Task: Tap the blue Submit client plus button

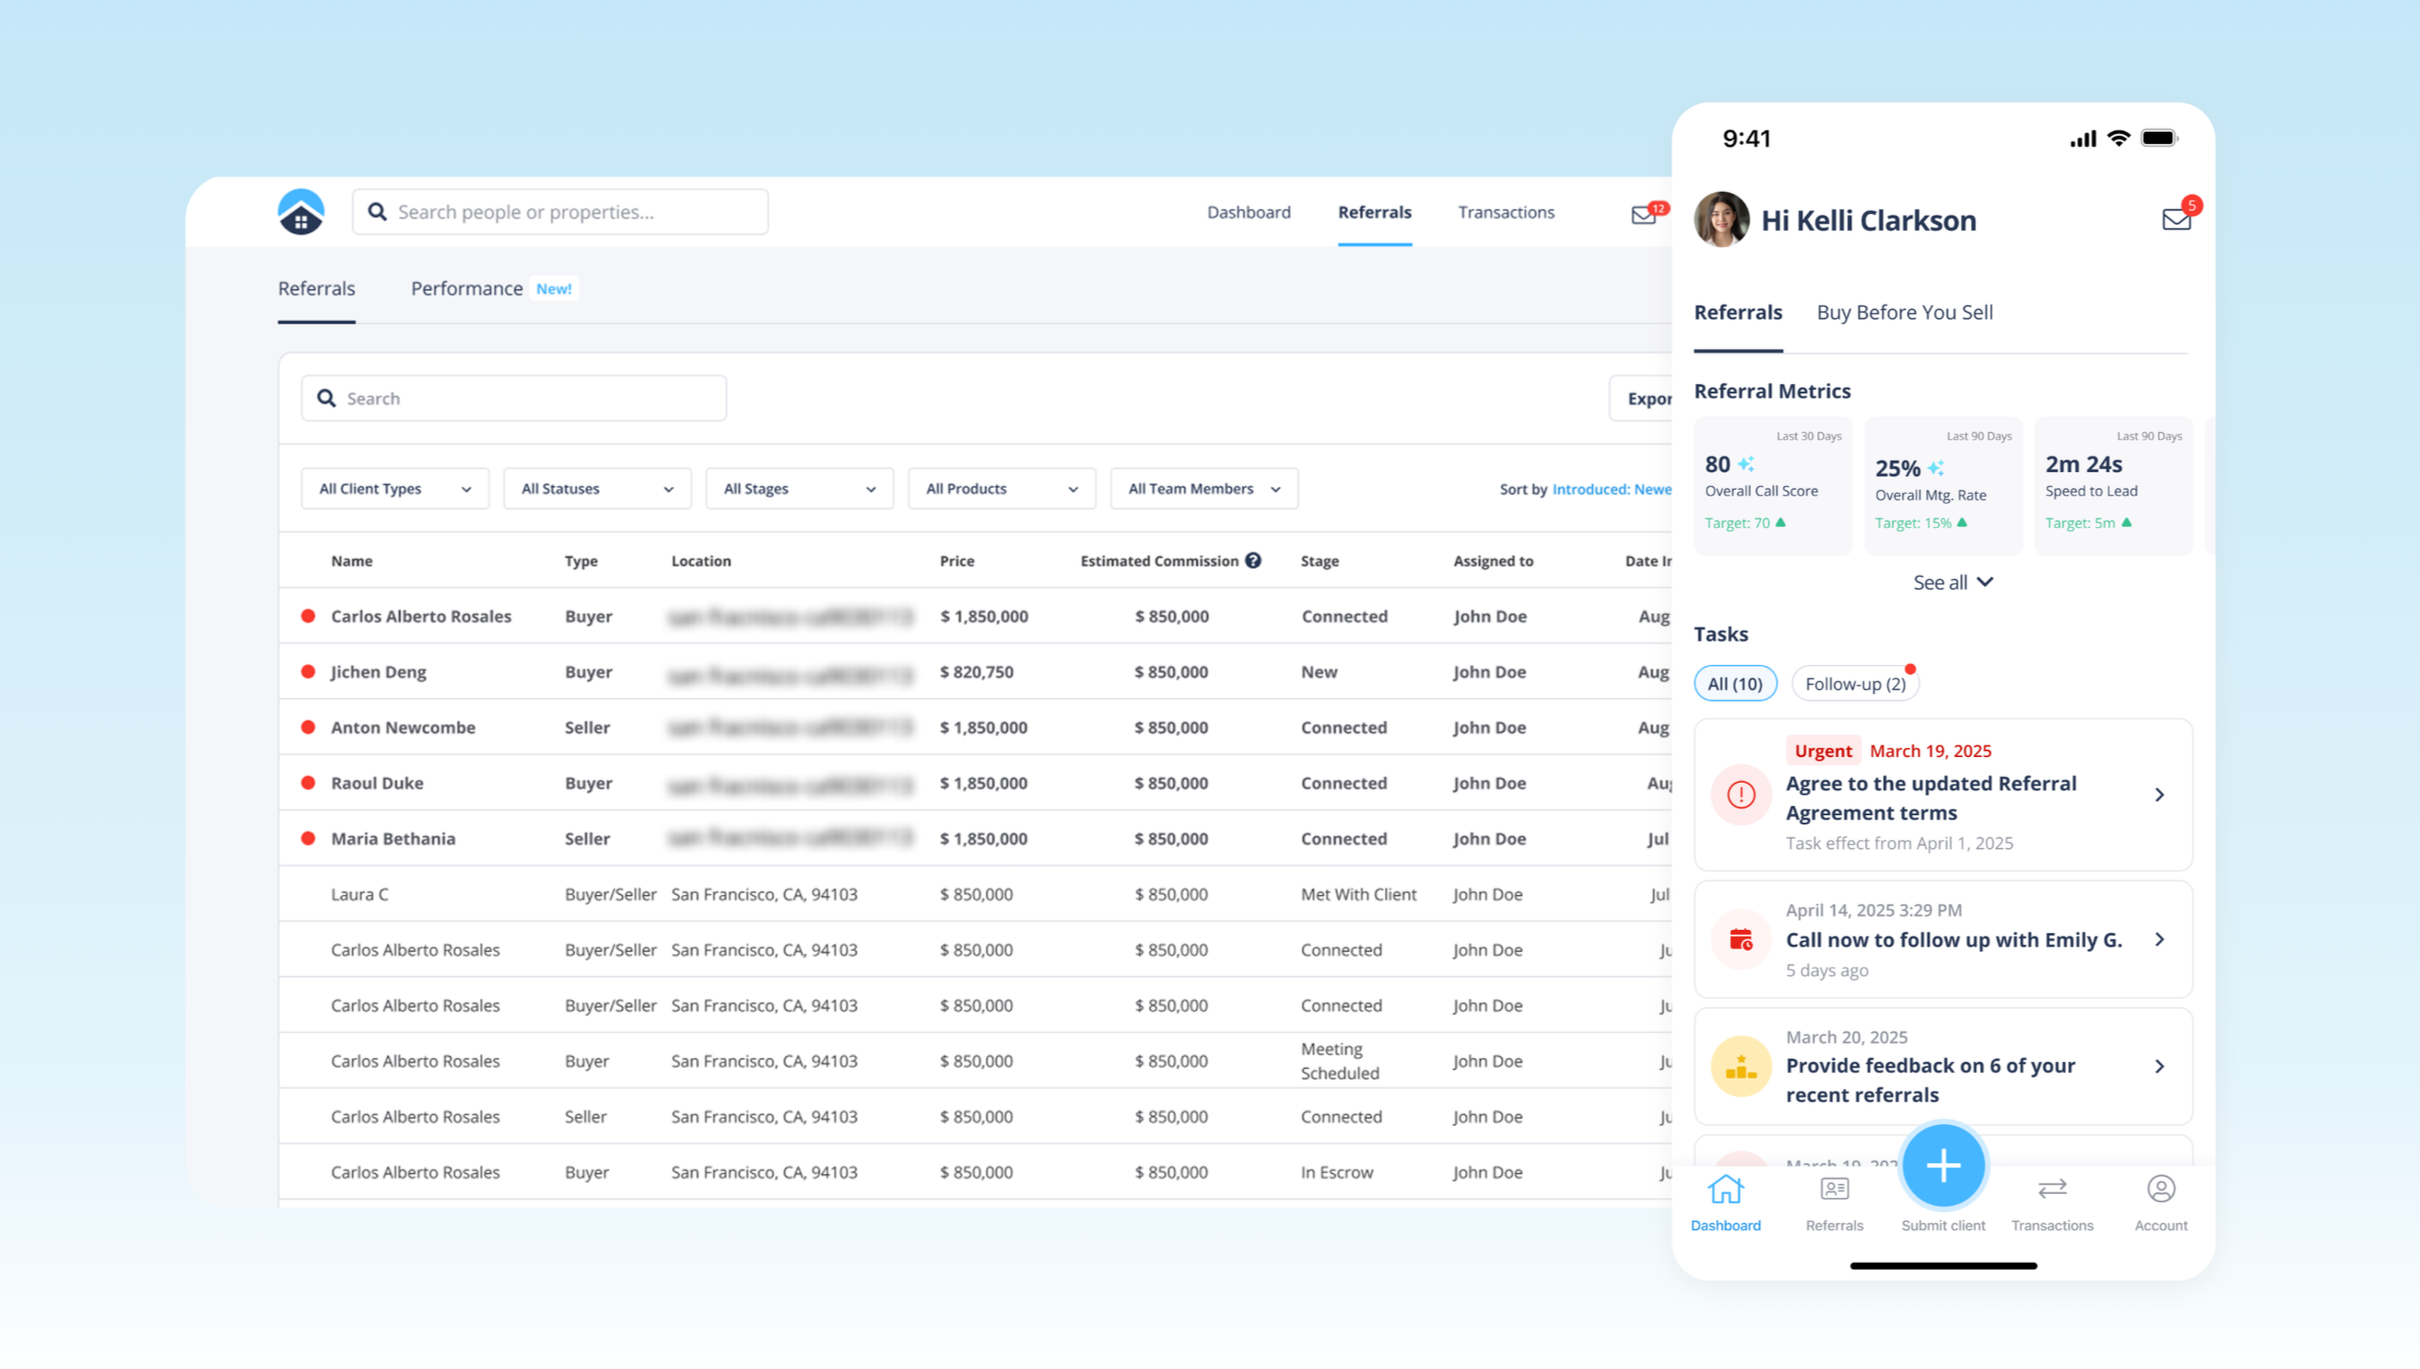Action: 1942,1165
